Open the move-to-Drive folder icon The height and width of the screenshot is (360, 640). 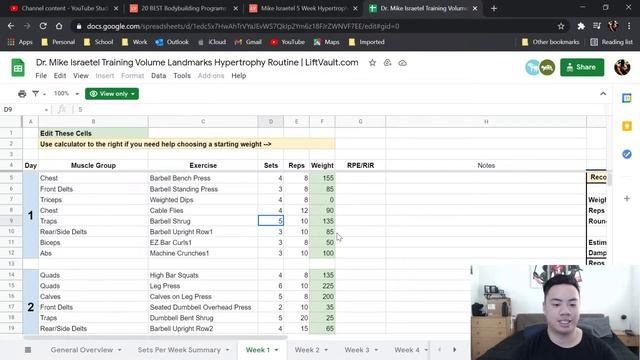pos(387,63)
